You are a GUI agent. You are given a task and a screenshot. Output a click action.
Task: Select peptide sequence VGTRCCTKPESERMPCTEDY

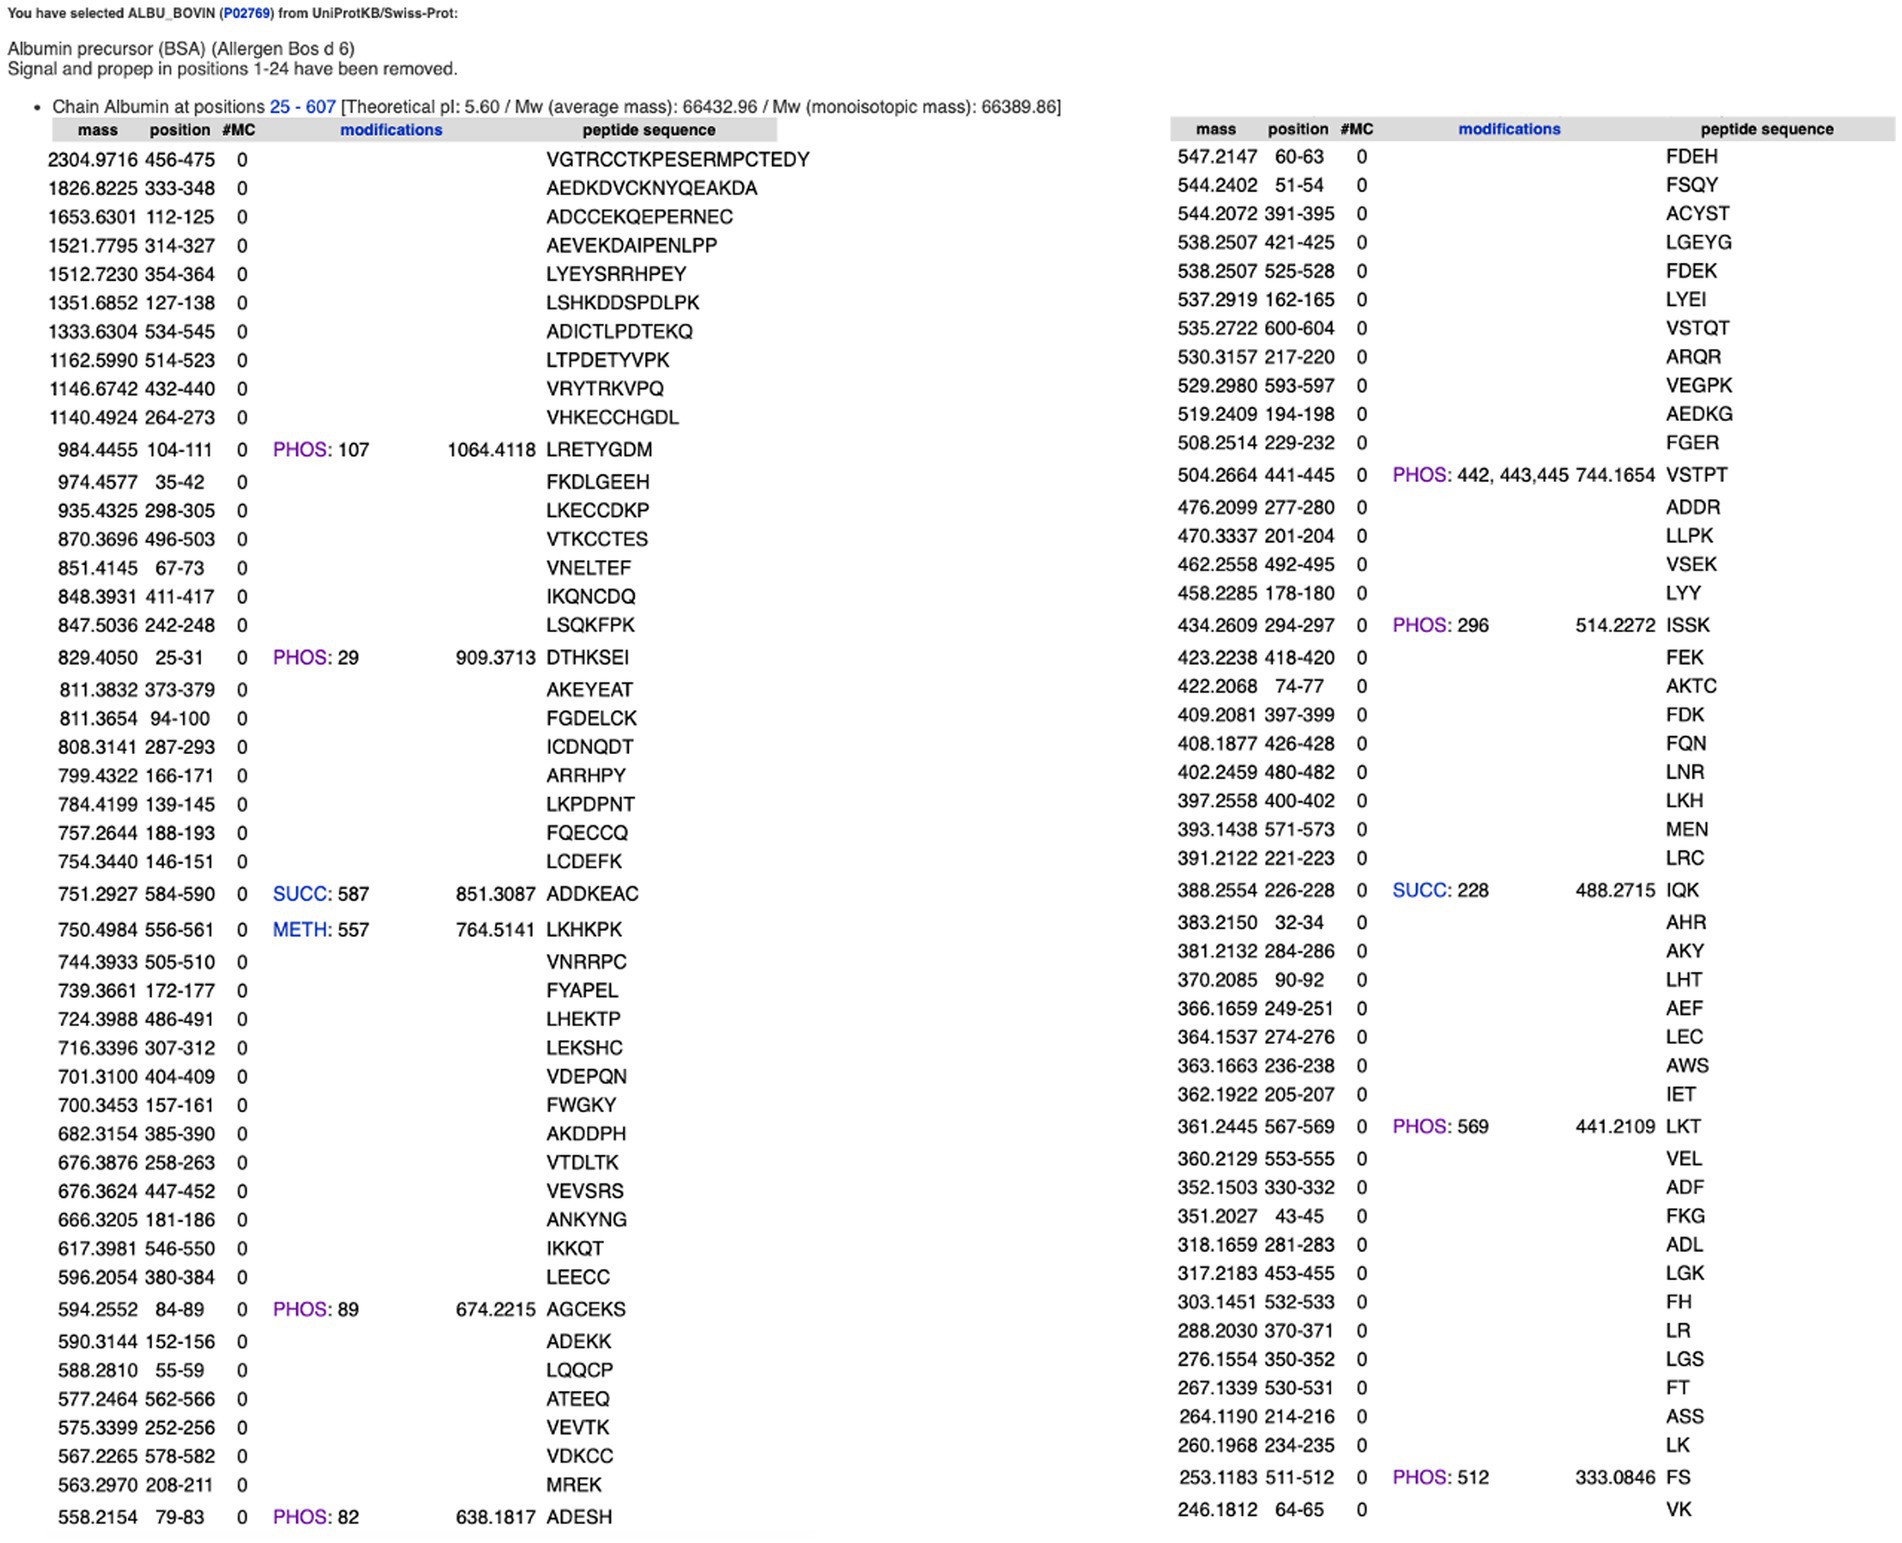coord(678,160)
